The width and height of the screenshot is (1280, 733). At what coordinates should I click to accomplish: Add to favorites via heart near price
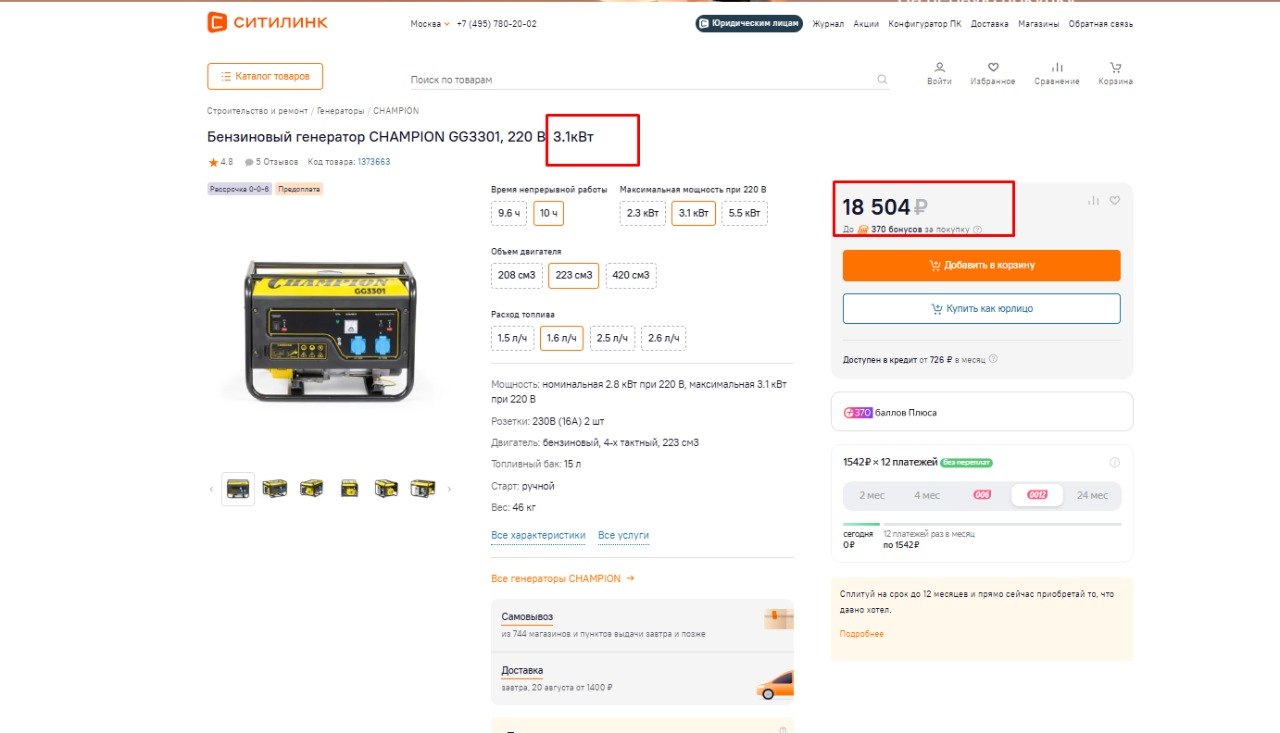[x=1115, y=200]
